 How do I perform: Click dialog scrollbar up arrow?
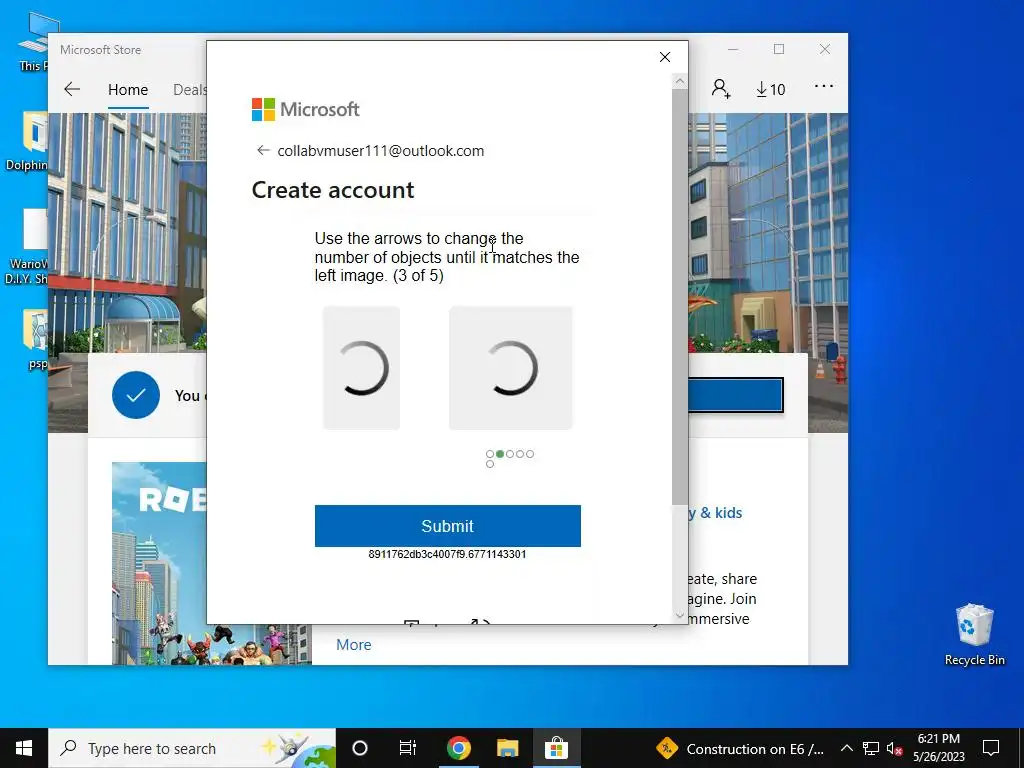coord(680,81)
